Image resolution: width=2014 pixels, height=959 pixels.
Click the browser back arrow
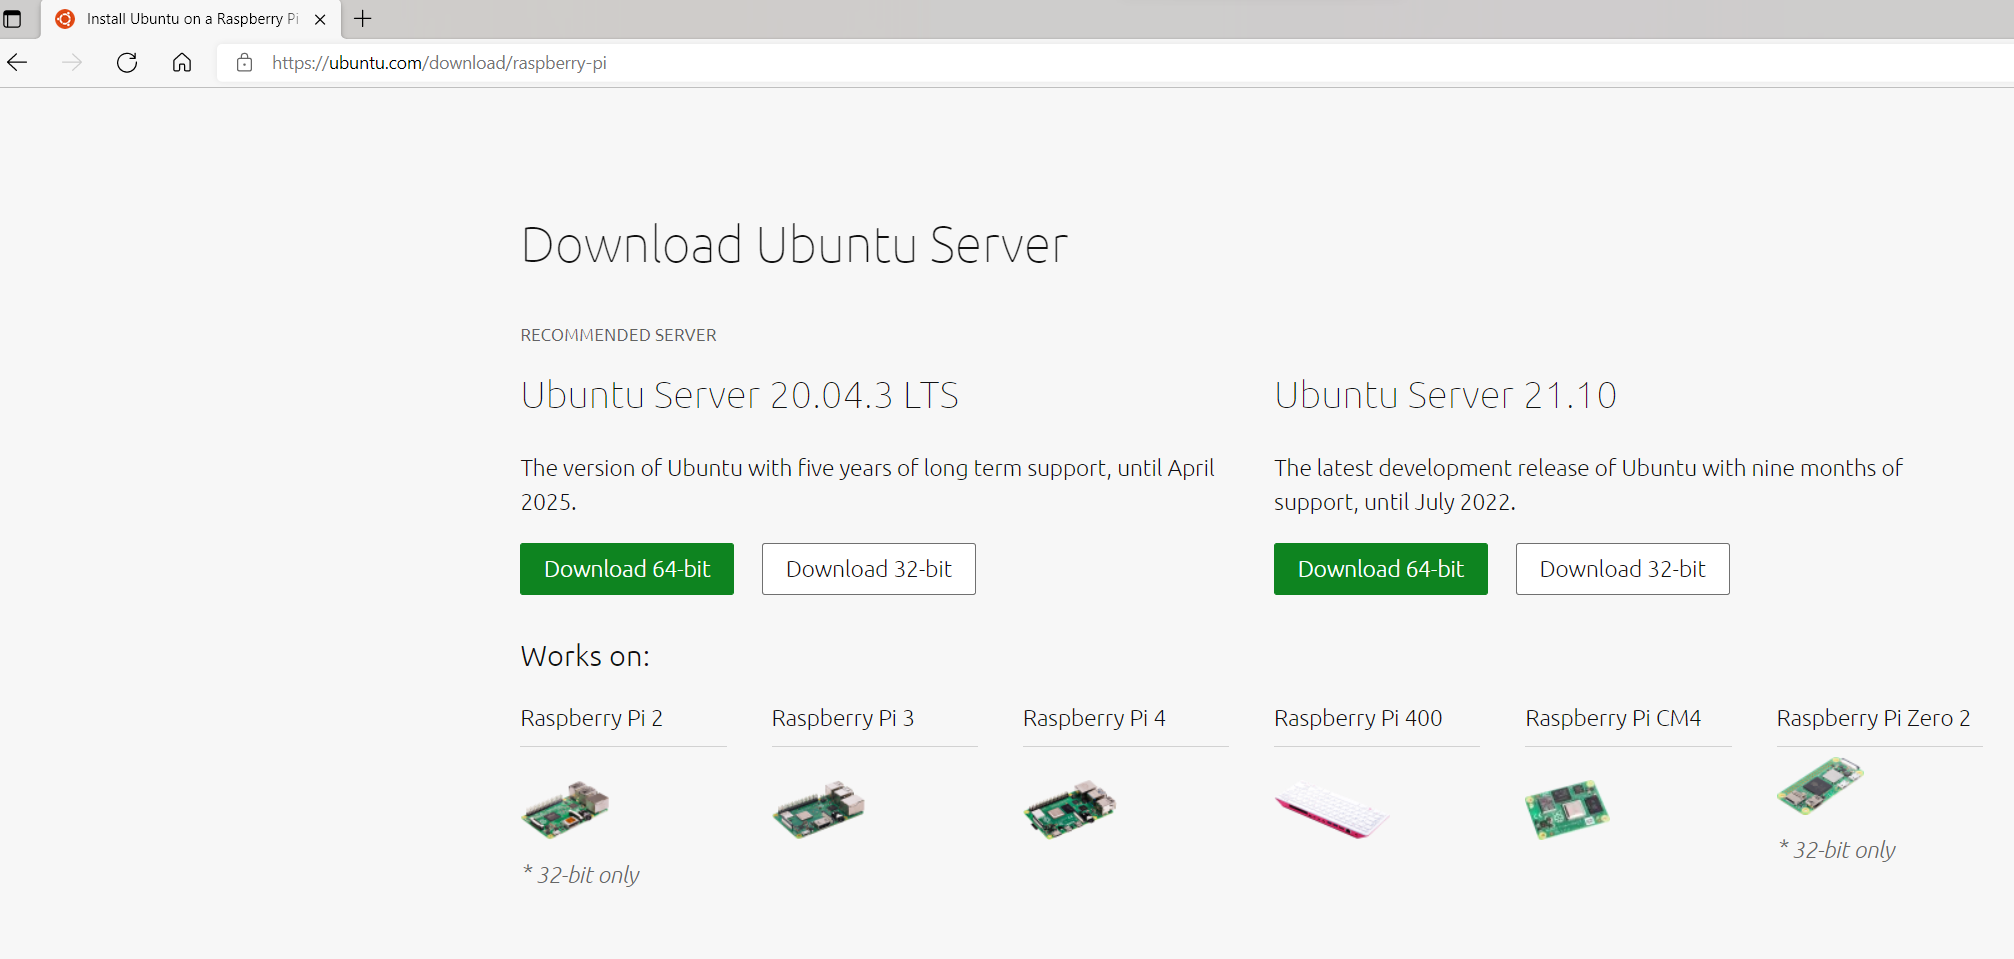pyautogui.click(x=17, y=63)
